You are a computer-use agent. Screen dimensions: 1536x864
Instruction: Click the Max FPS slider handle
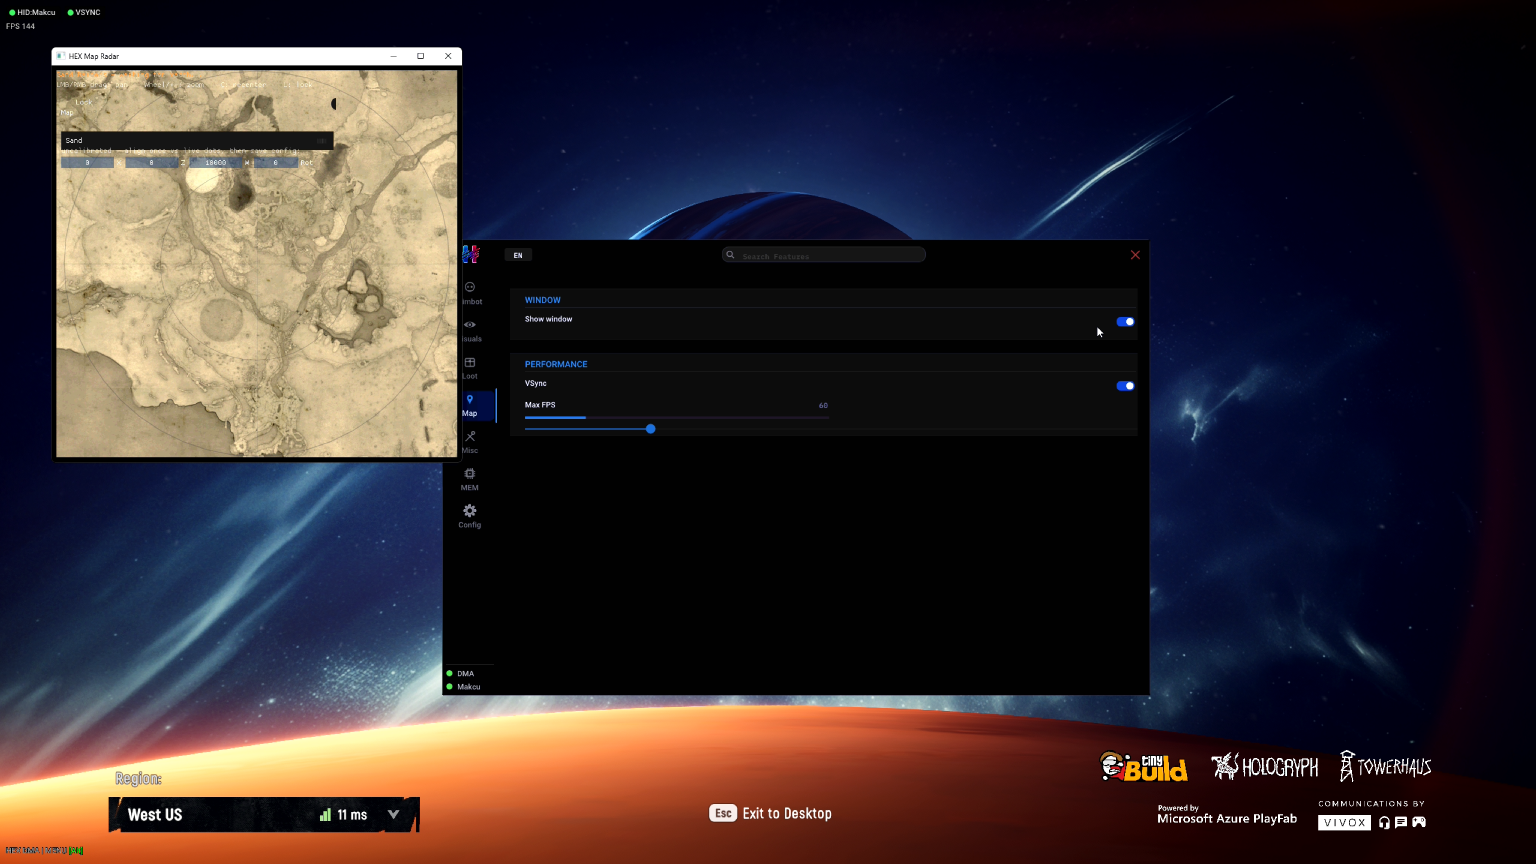pyautogui.click(x=651, y=429)
